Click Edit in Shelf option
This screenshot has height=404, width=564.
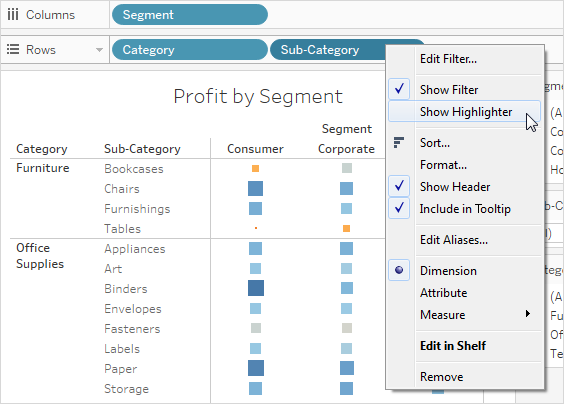pyautogui.click(x=453, y=346)
